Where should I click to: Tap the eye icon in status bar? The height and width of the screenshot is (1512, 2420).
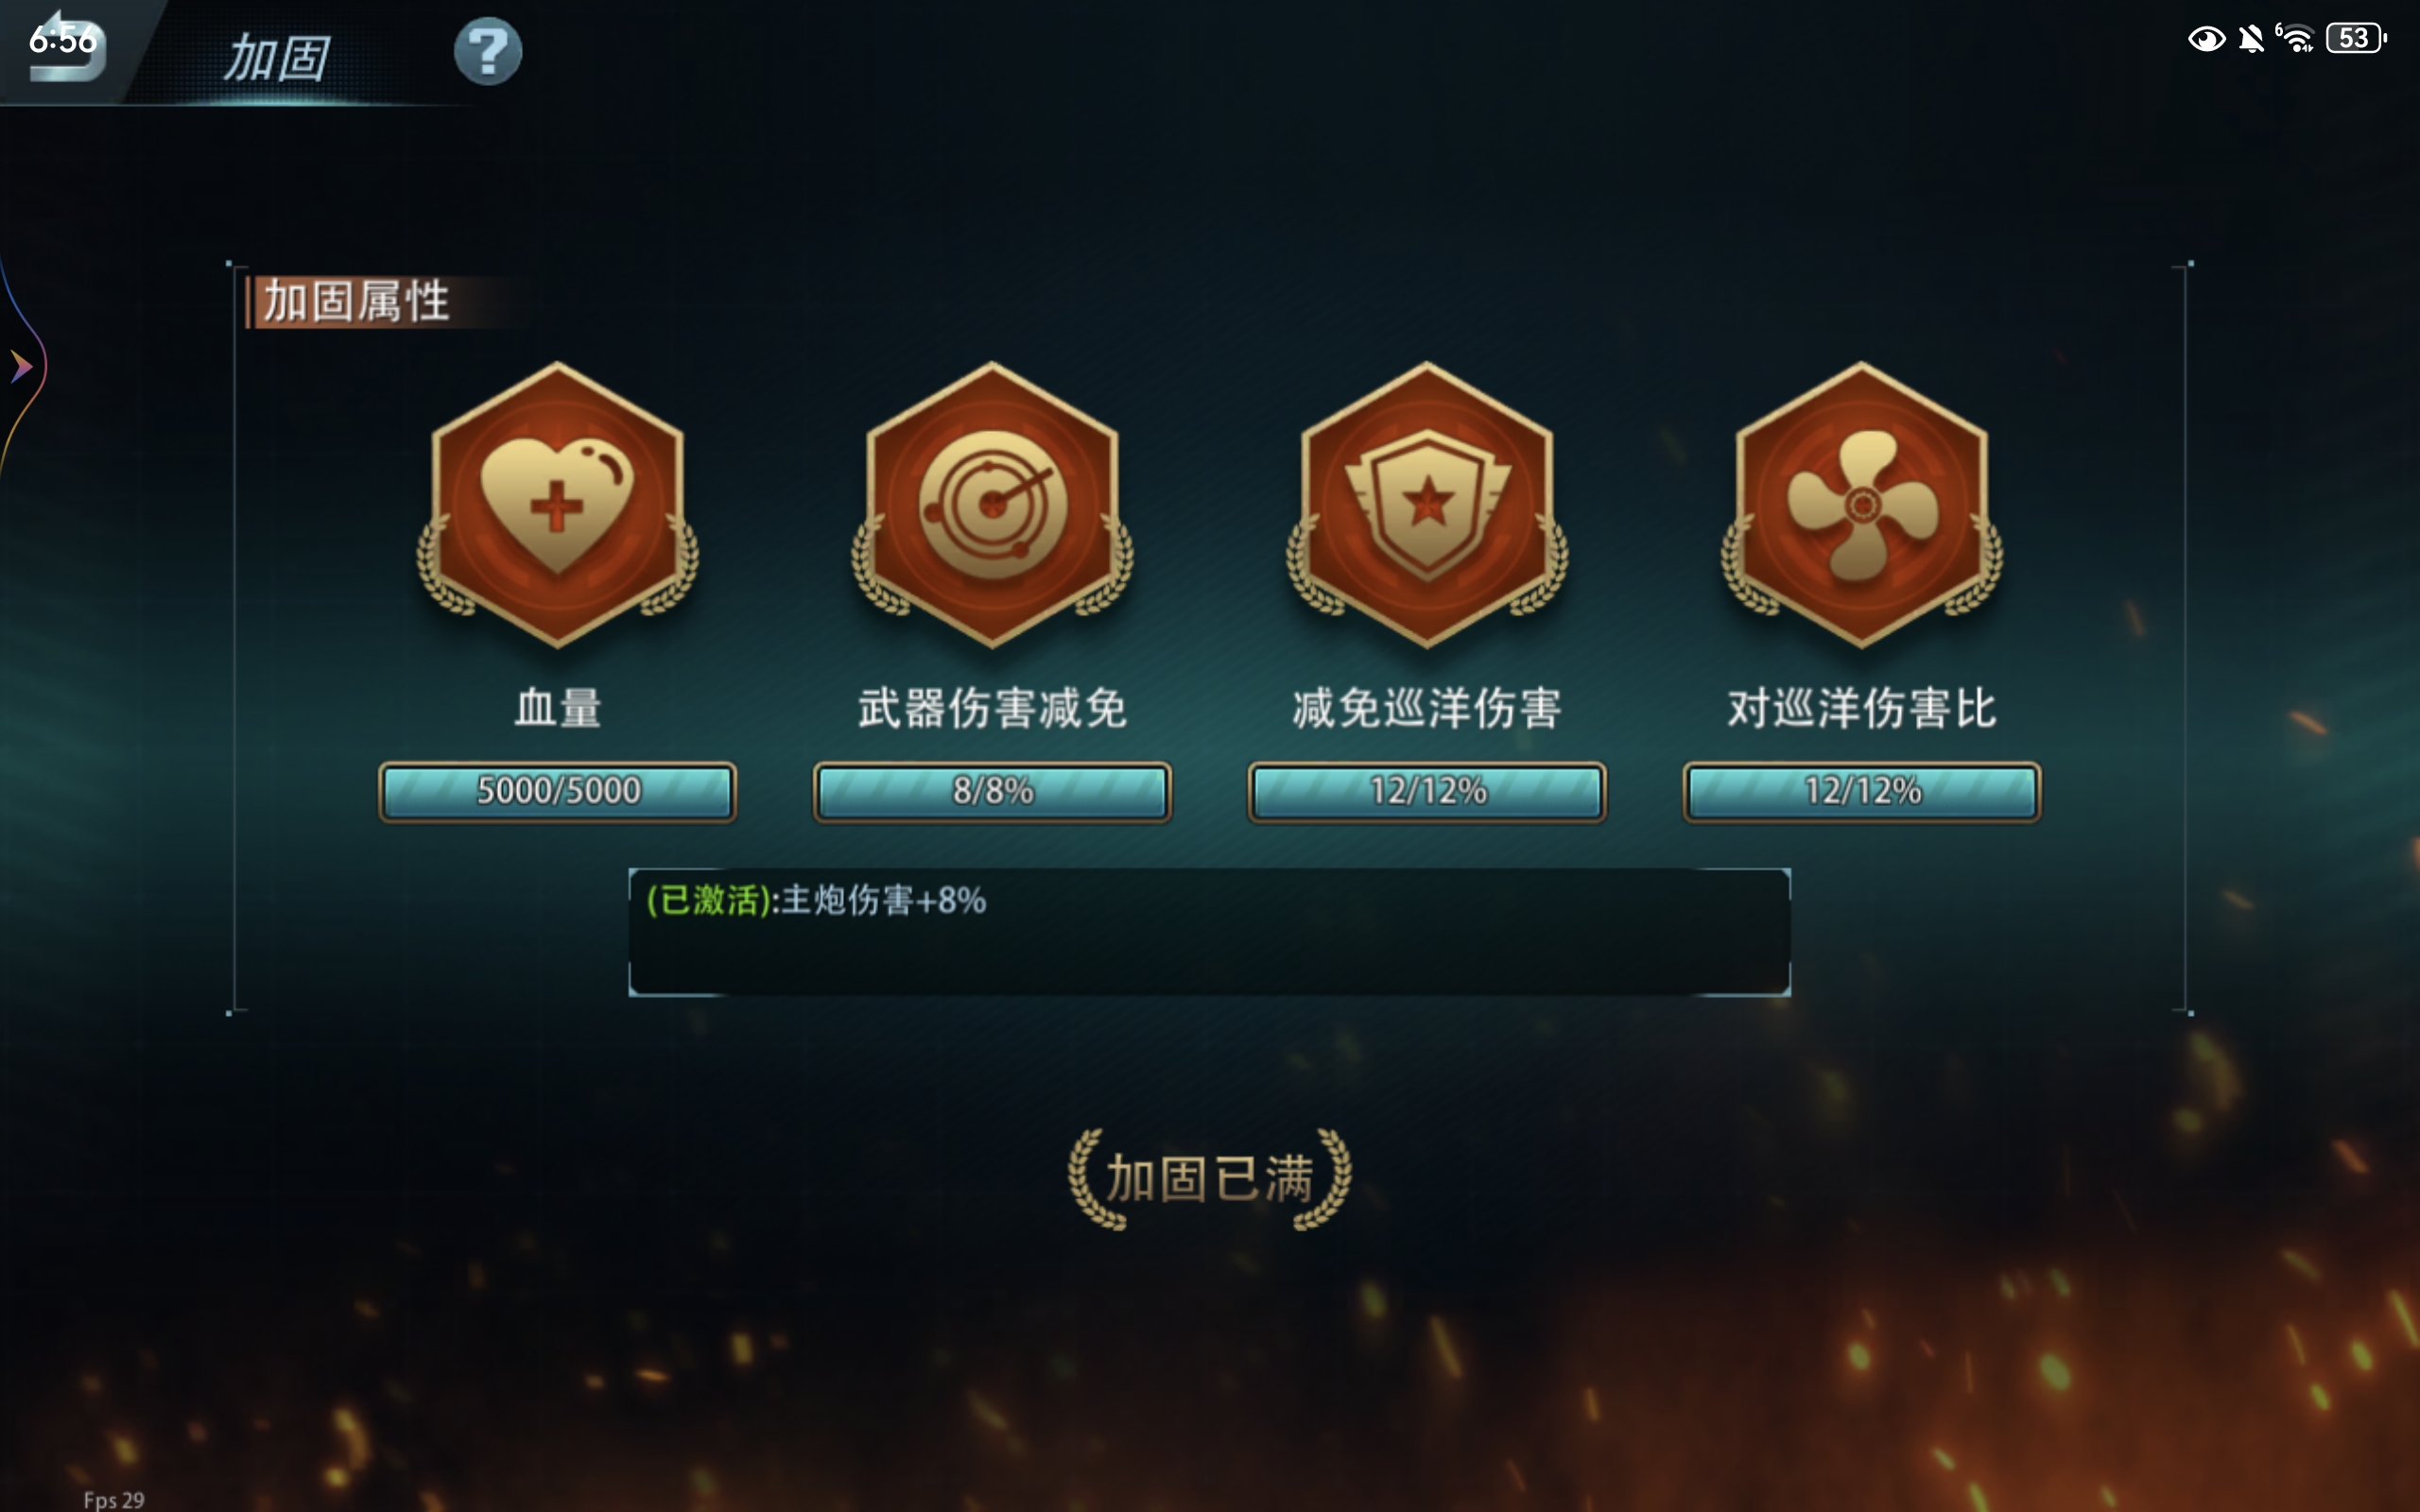(2206, 39)
